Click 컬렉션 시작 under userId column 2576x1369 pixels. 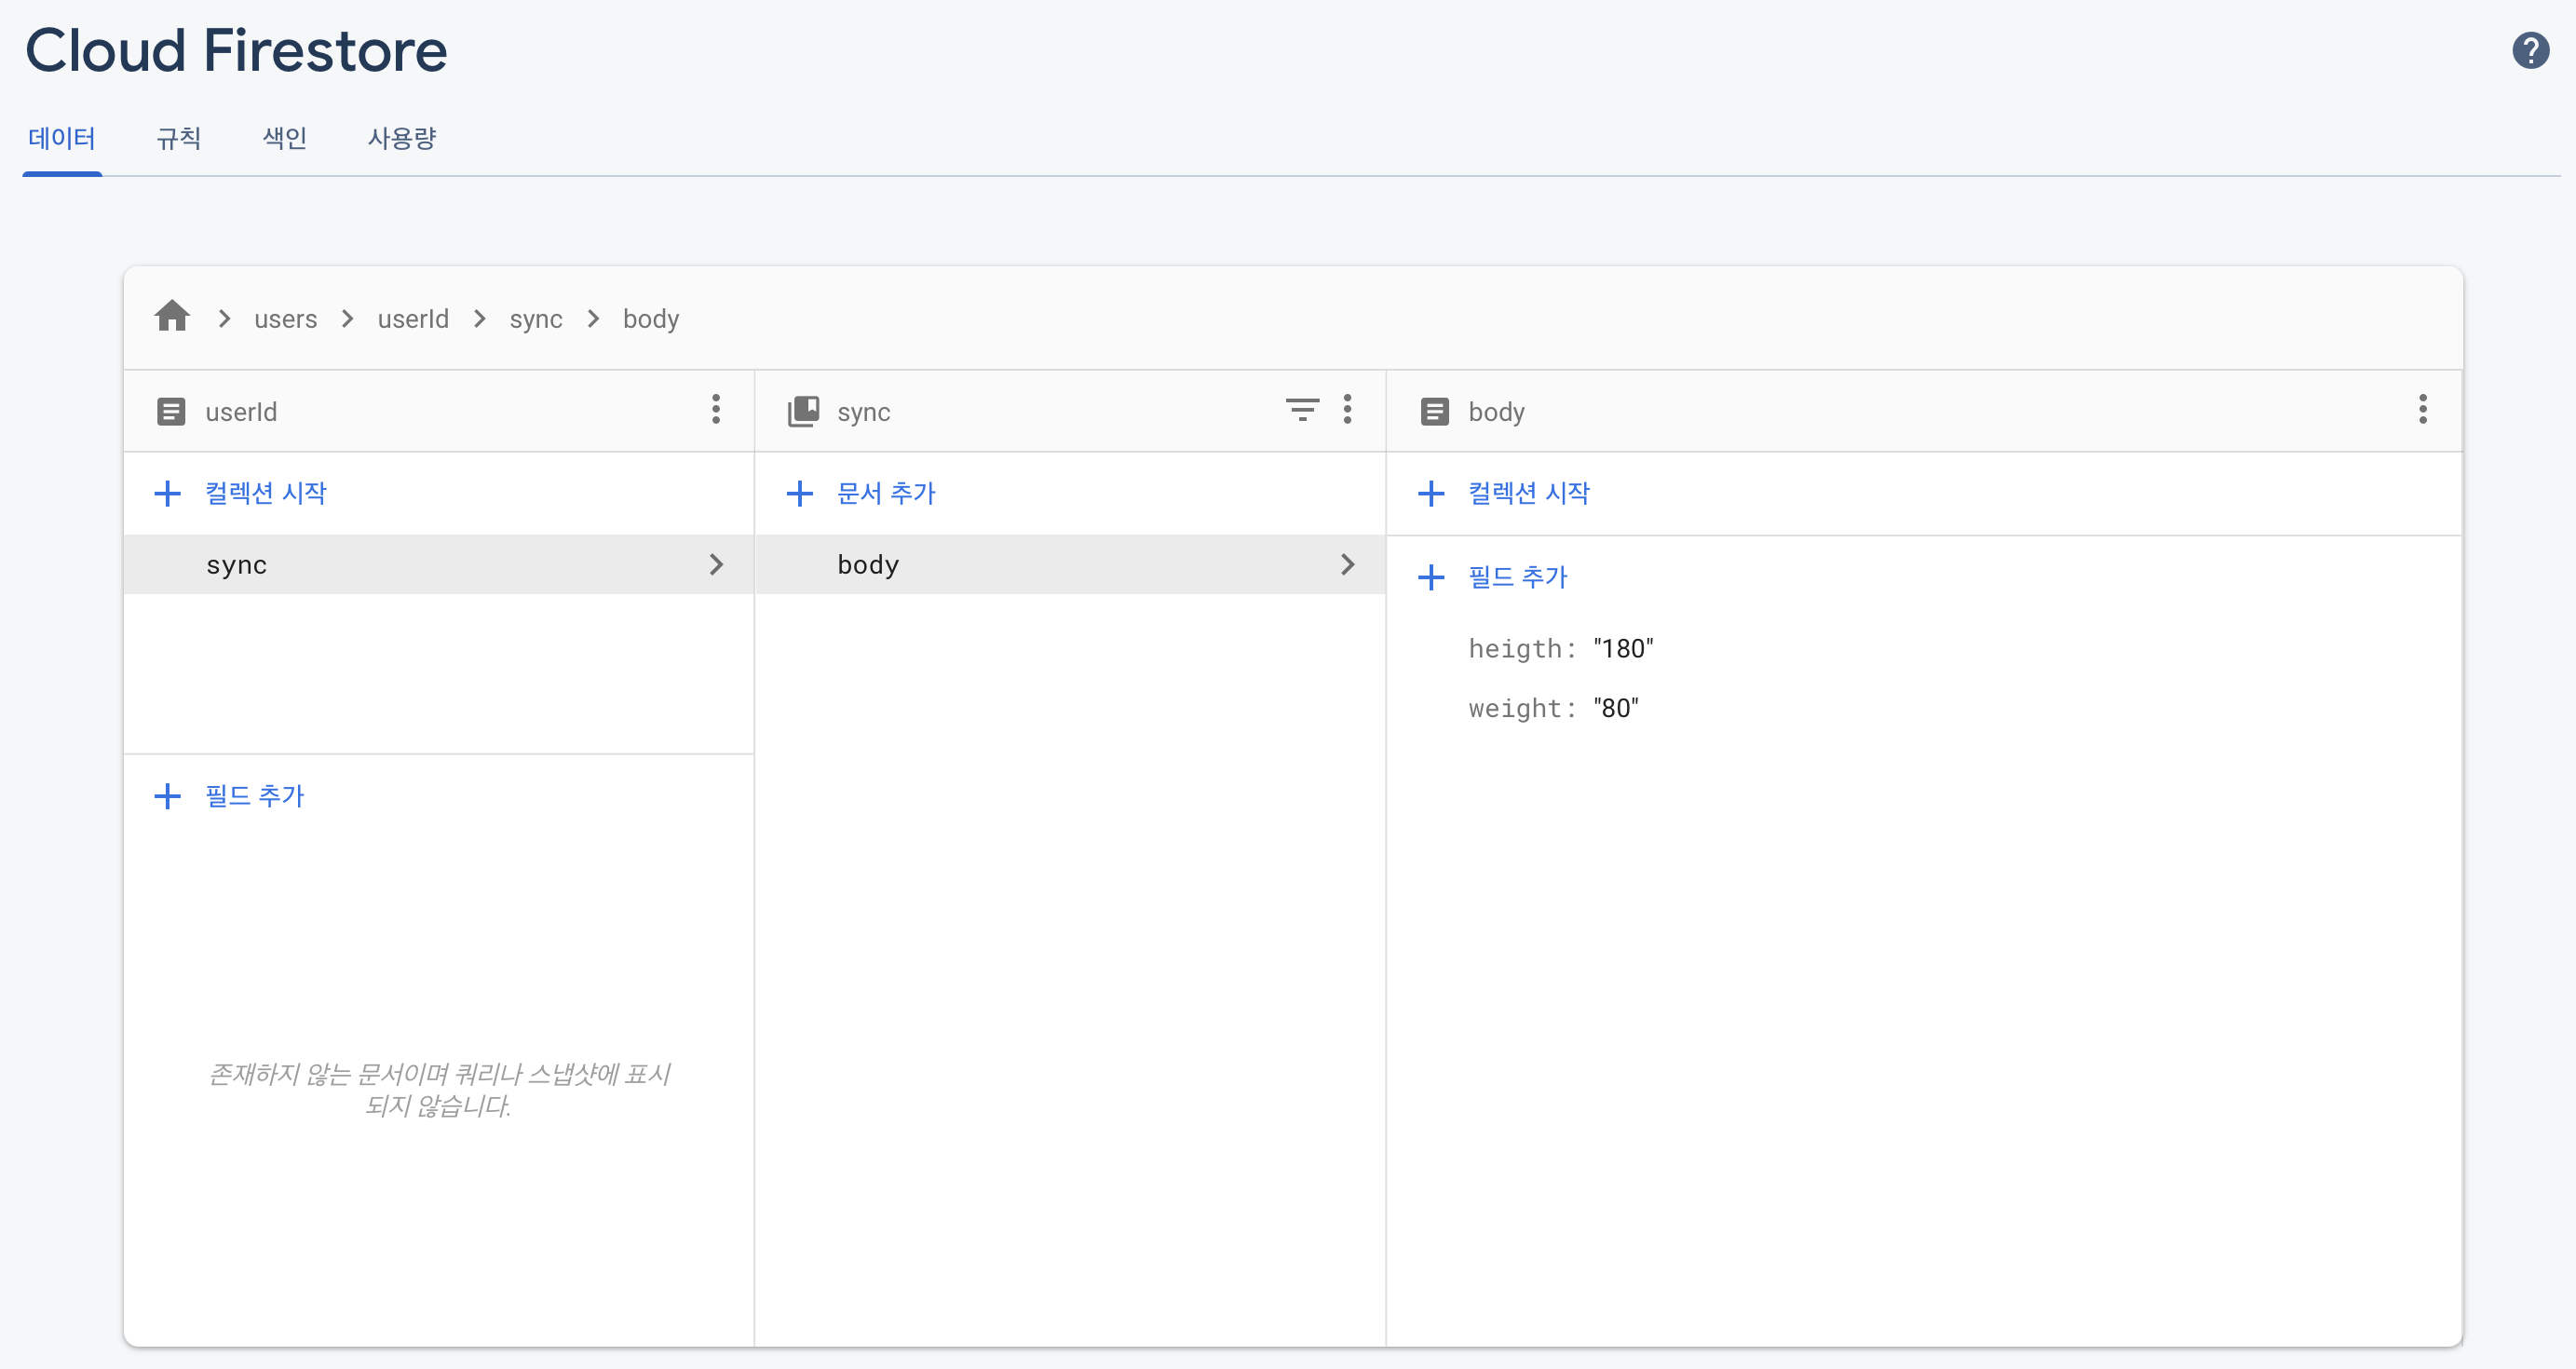[265, 493]
